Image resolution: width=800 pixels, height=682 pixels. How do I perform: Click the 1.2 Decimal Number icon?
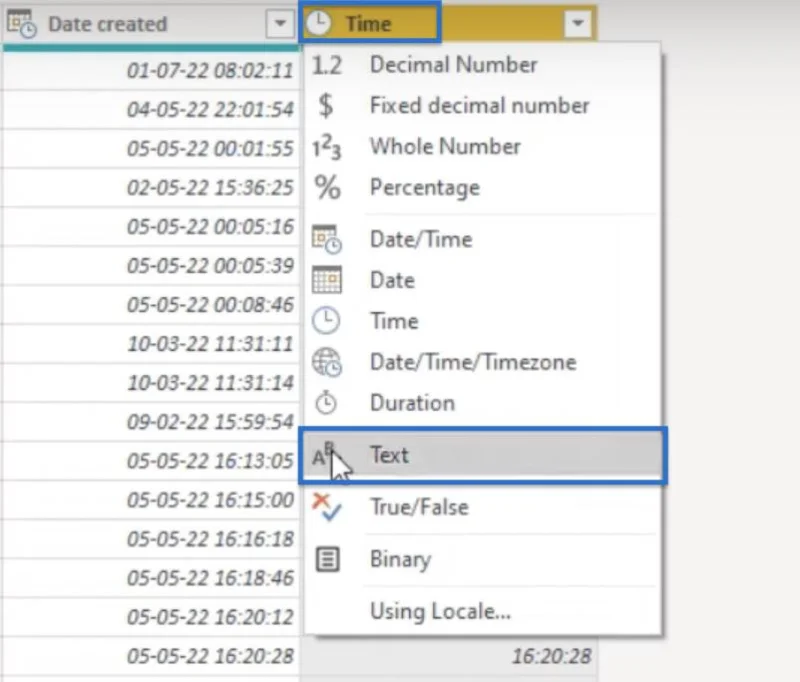coord(327,65)
